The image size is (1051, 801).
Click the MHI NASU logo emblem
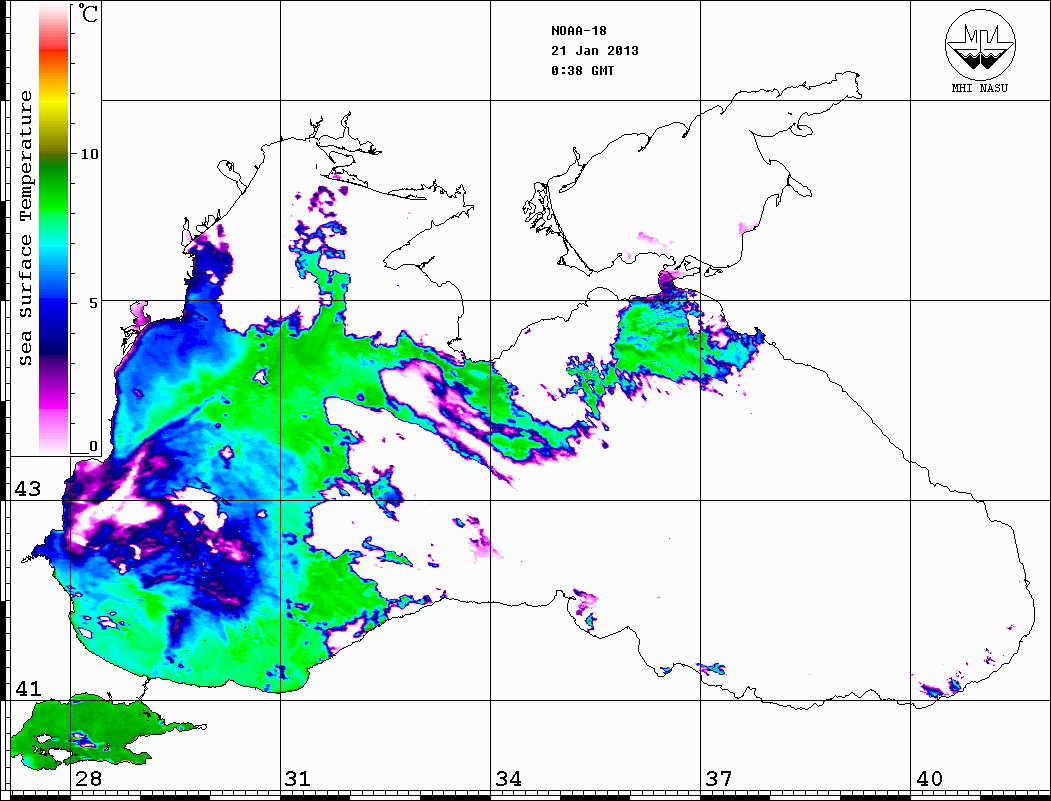click(980, 45)
